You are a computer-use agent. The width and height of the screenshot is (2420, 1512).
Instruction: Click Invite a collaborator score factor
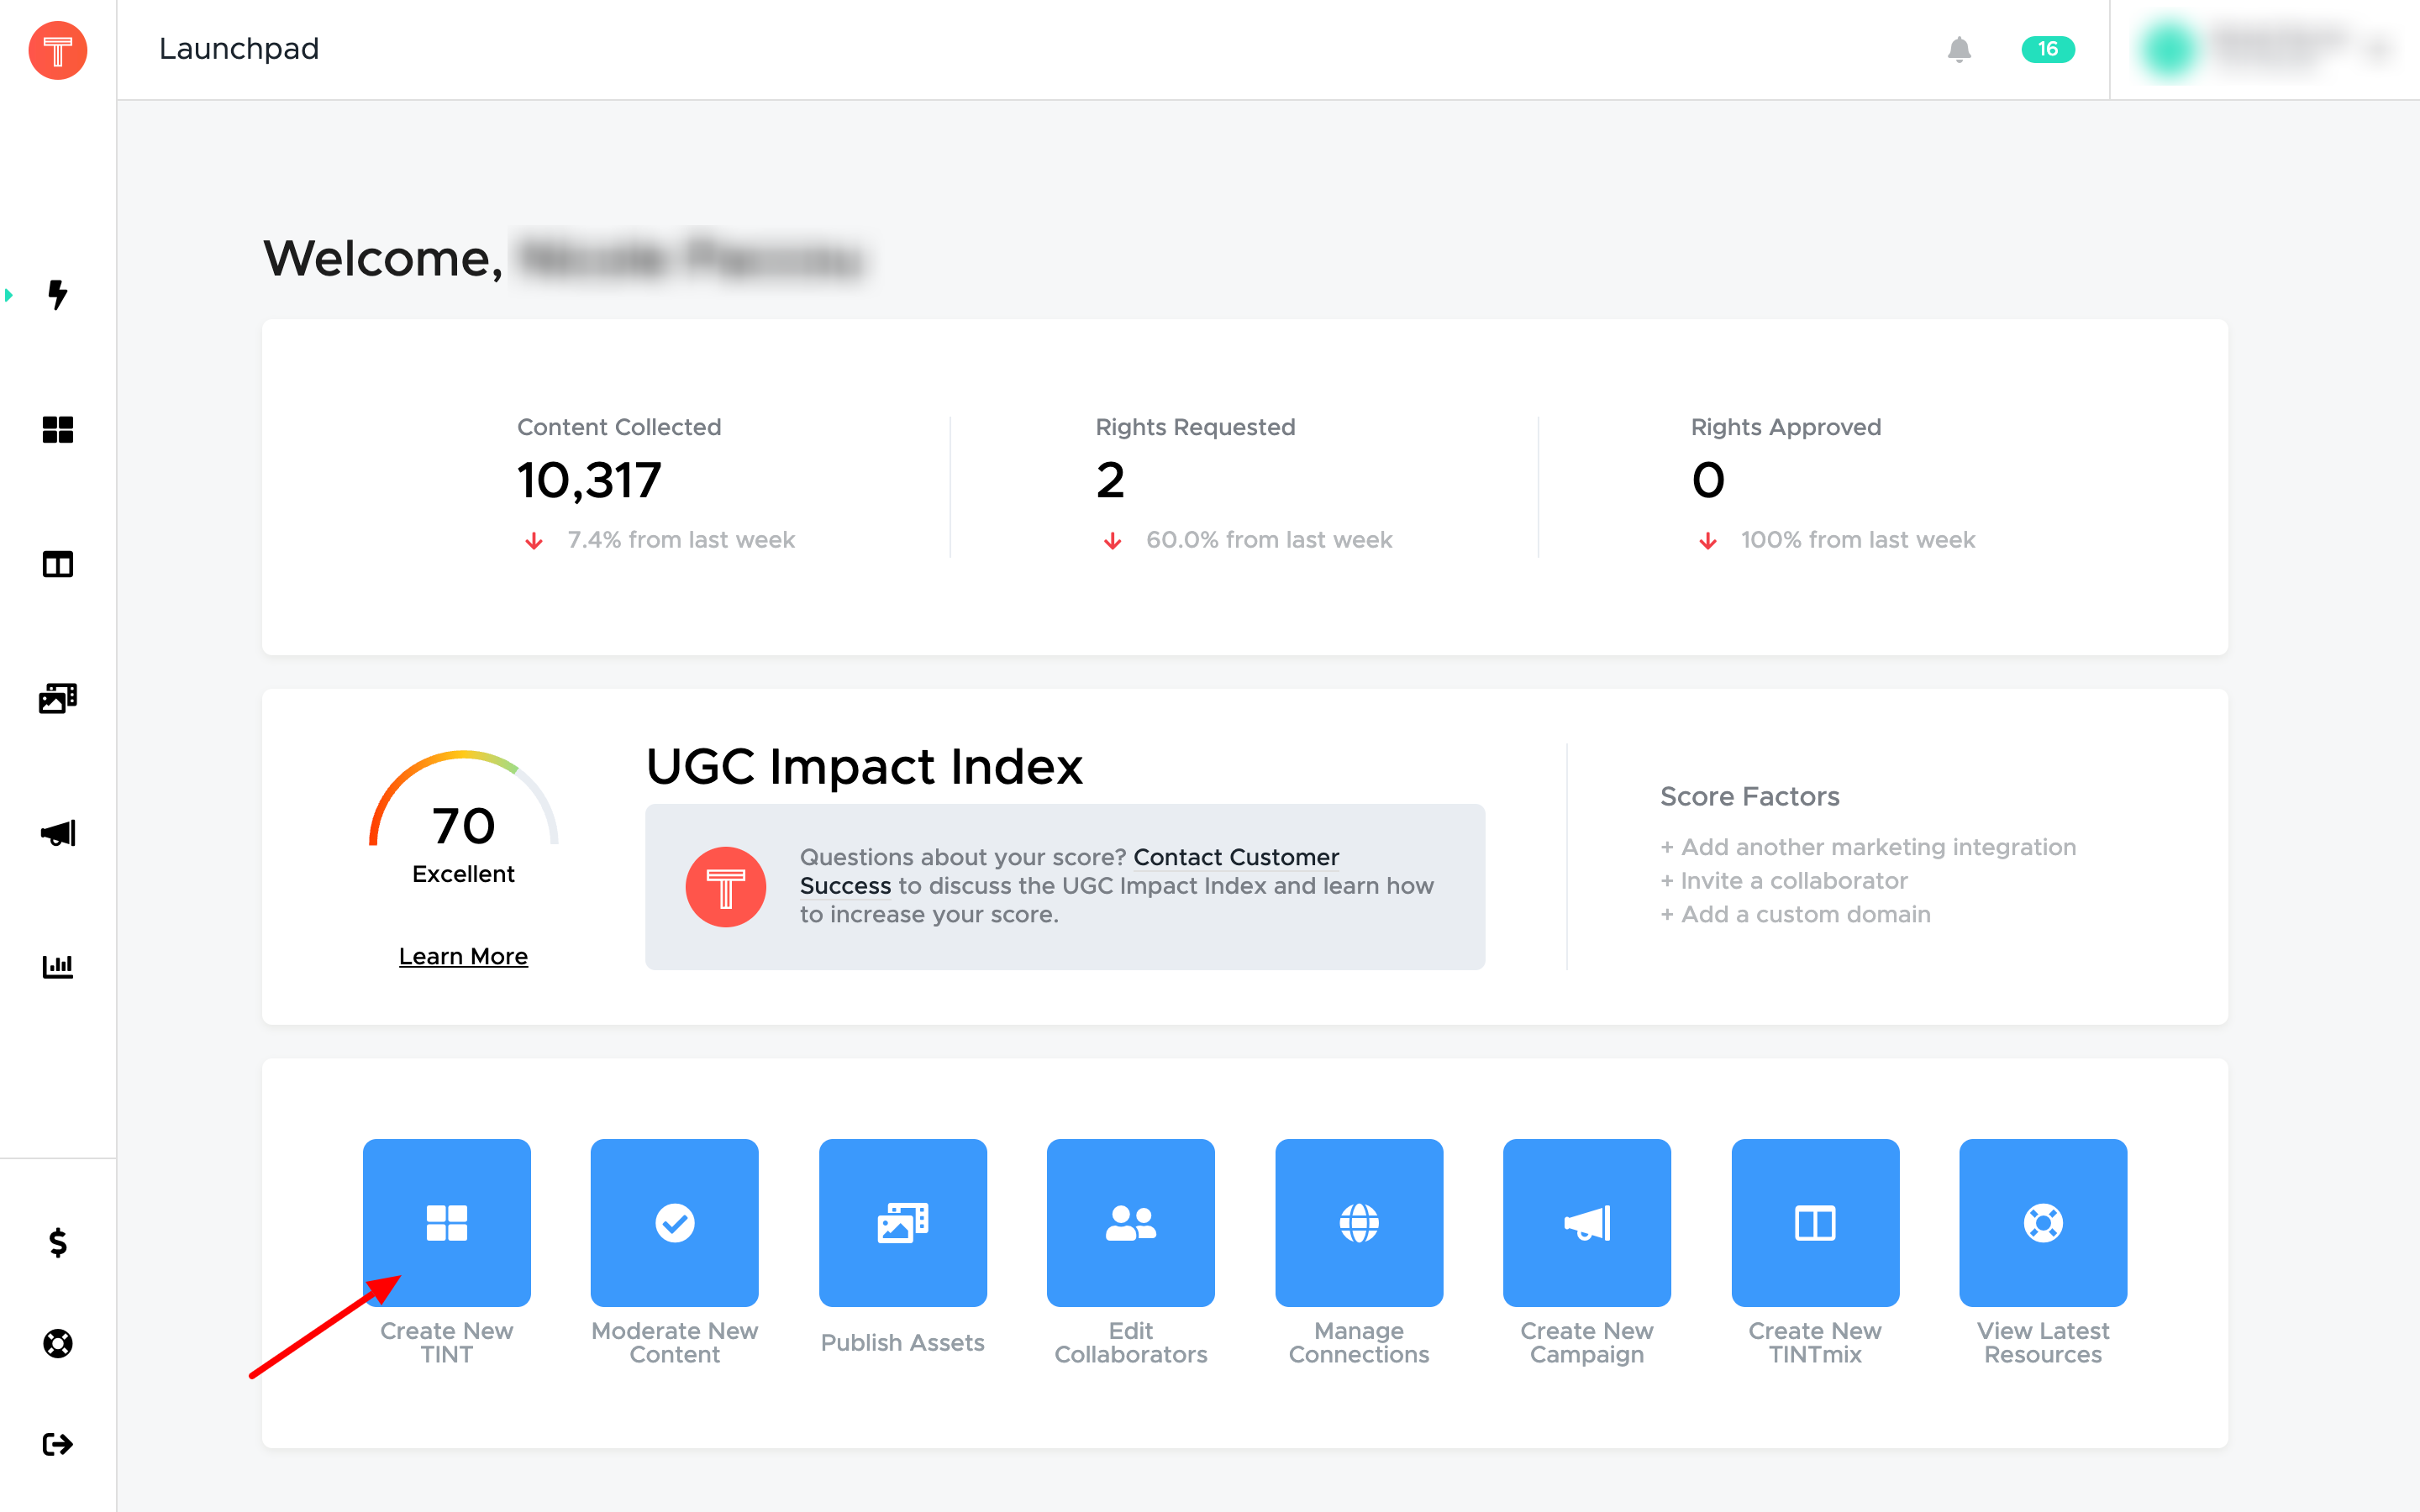[1784, 881]
